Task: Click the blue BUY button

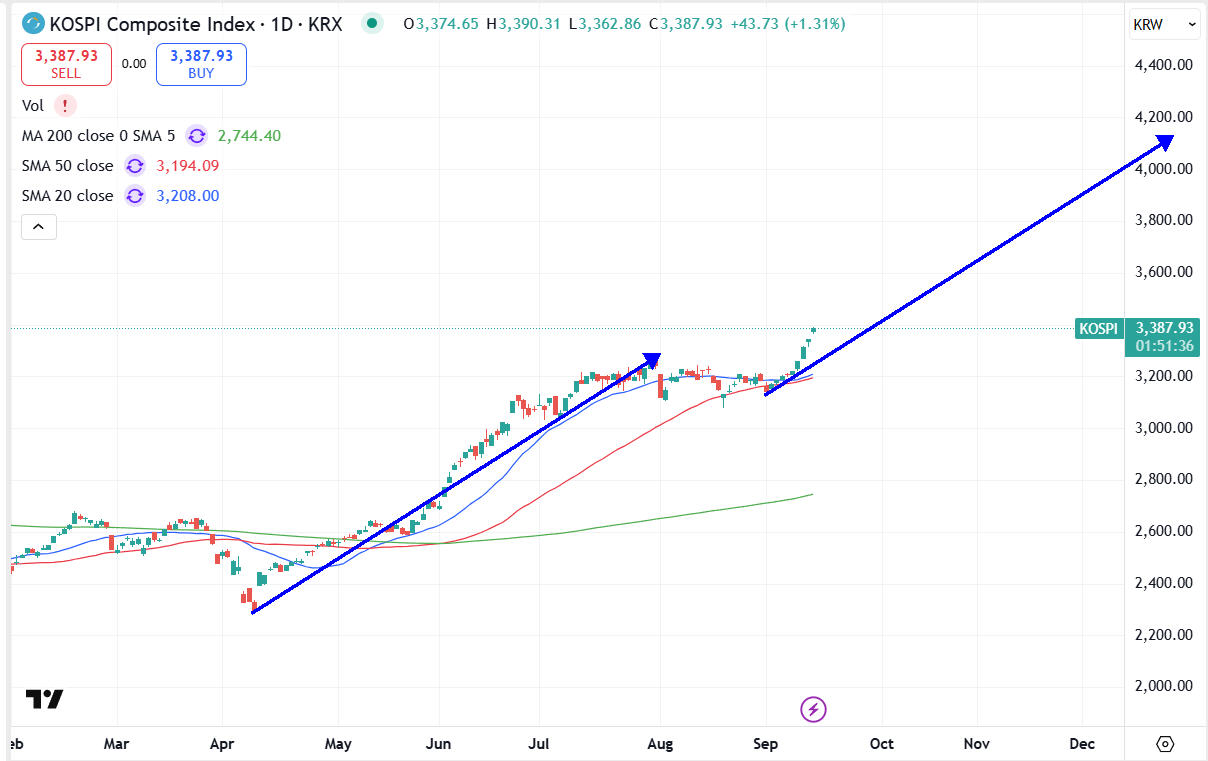Action: click(201, 64)
